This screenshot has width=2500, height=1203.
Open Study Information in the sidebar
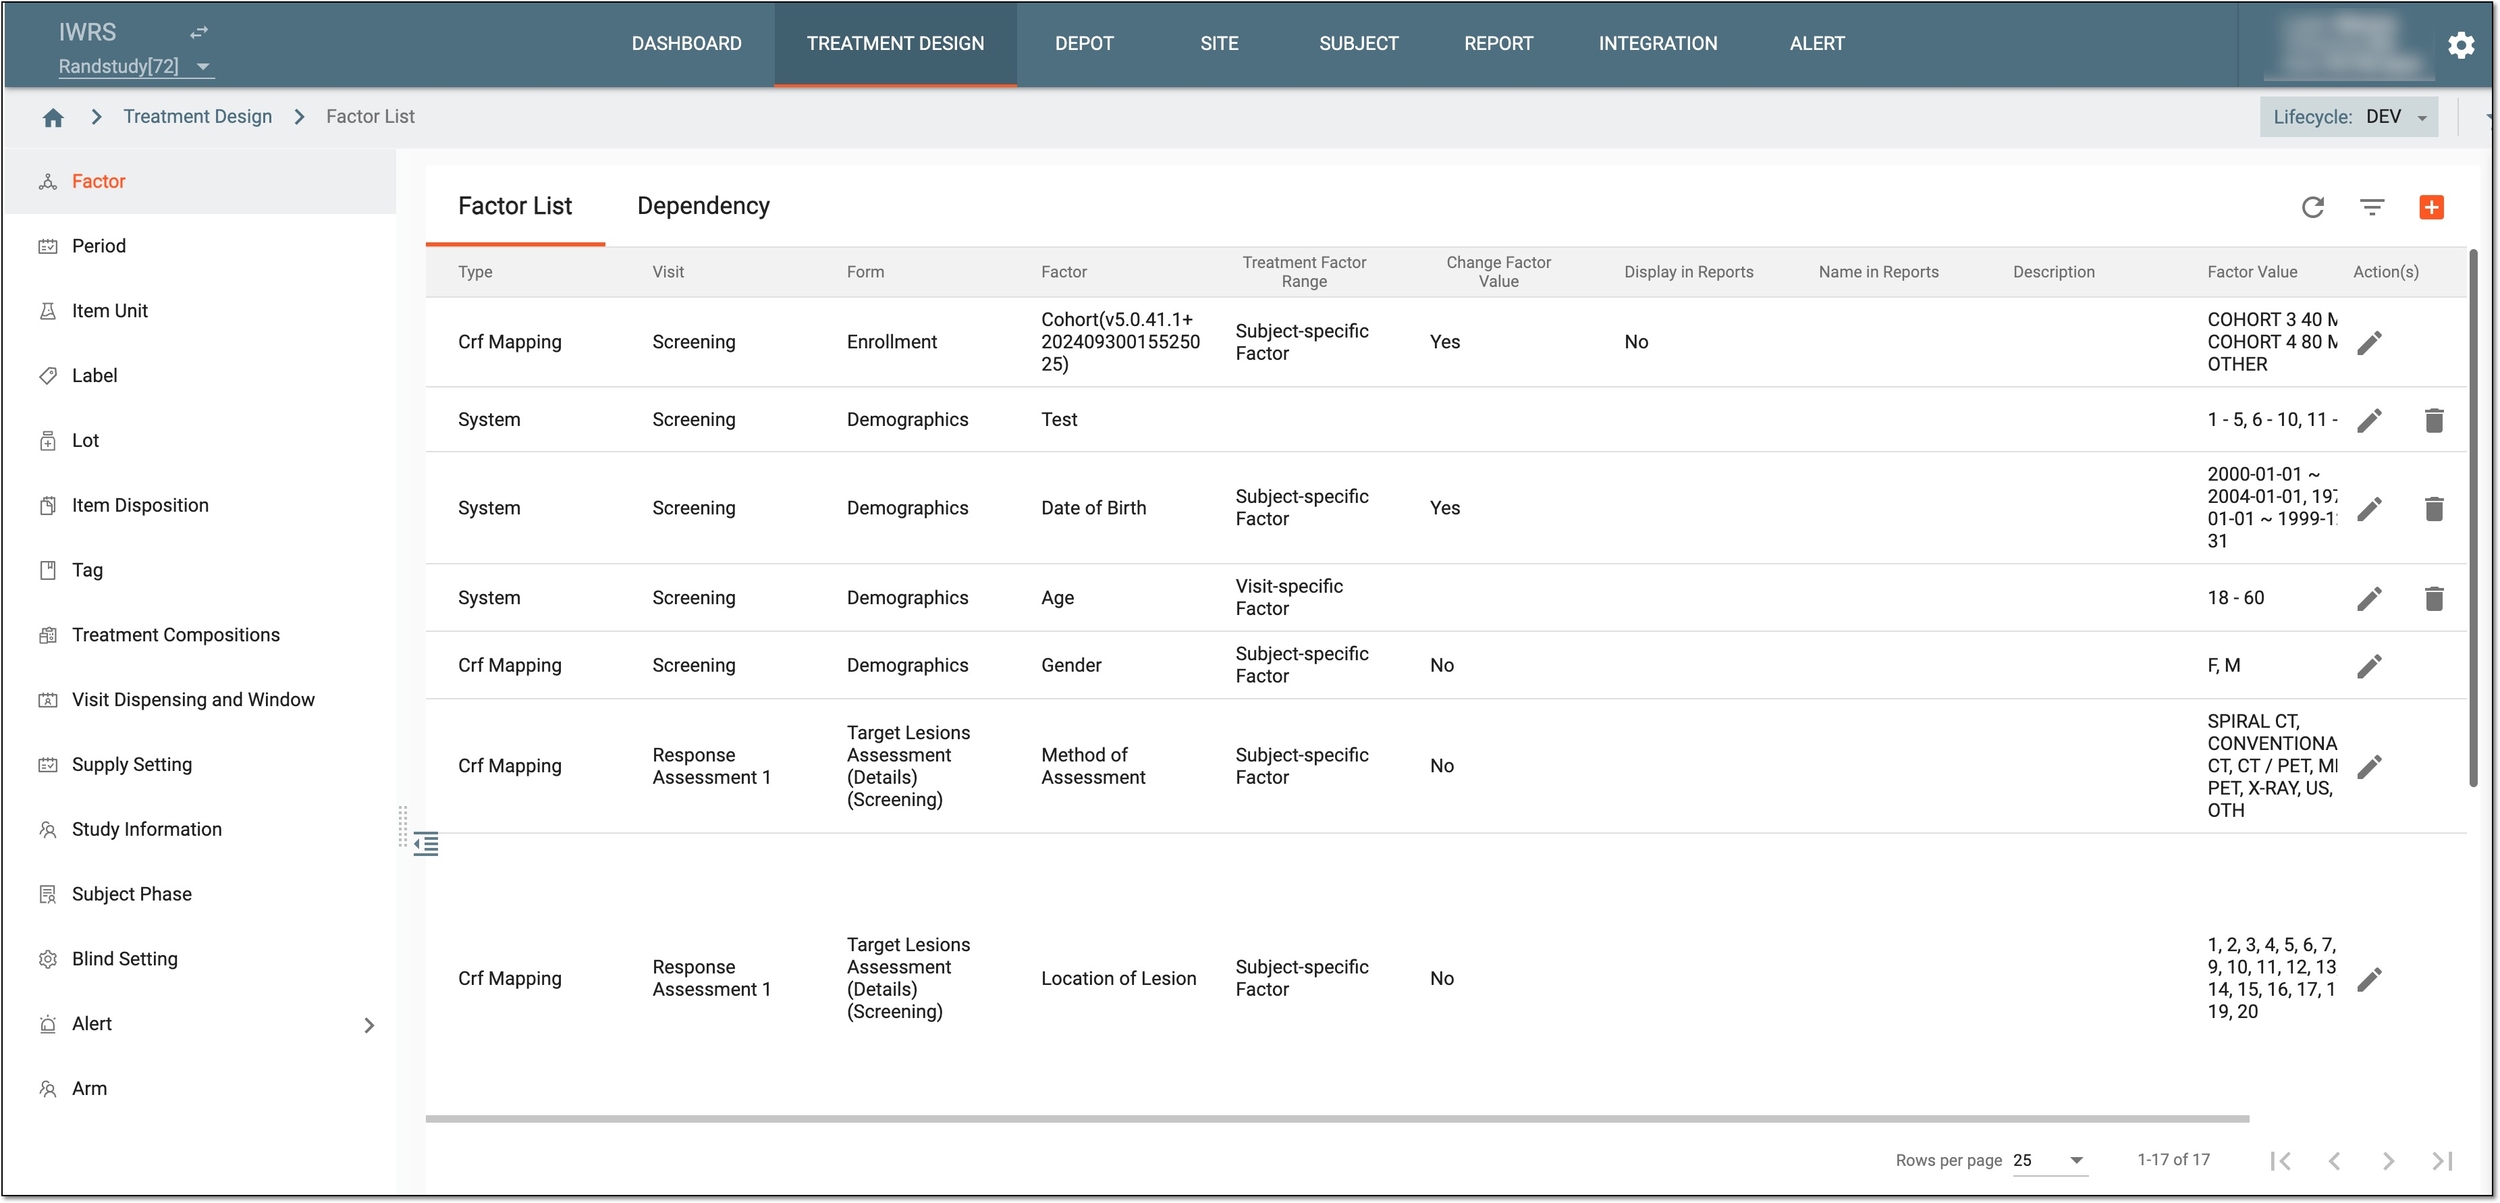pos(199,830)
